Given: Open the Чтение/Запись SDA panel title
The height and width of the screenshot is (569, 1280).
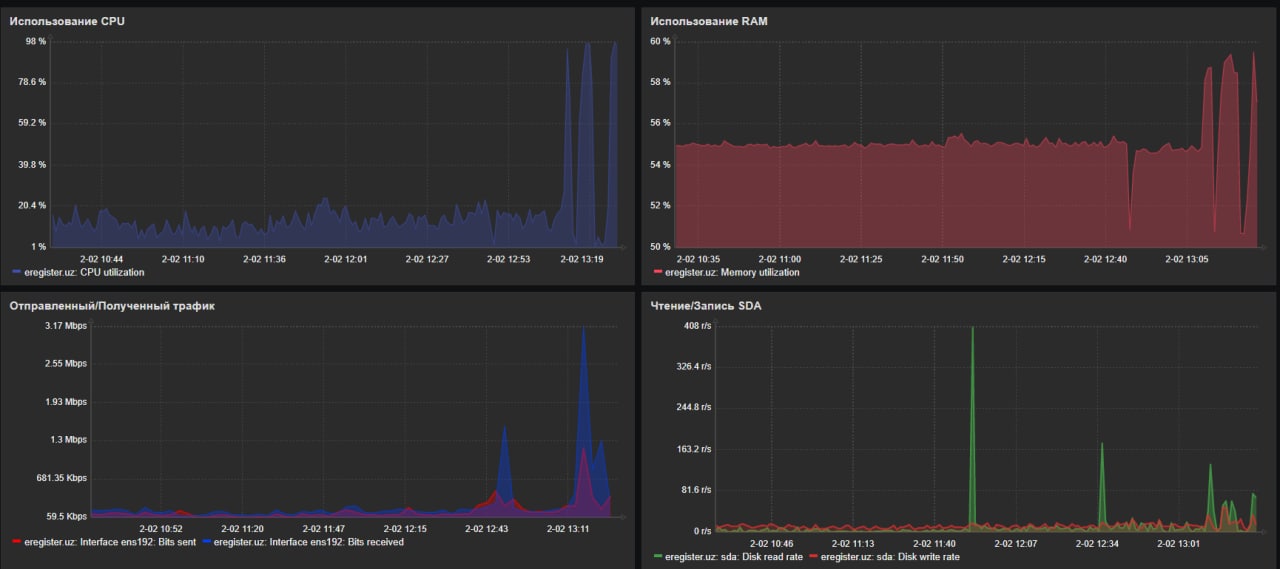Looking at the screenshot, I should coord(705,306).
